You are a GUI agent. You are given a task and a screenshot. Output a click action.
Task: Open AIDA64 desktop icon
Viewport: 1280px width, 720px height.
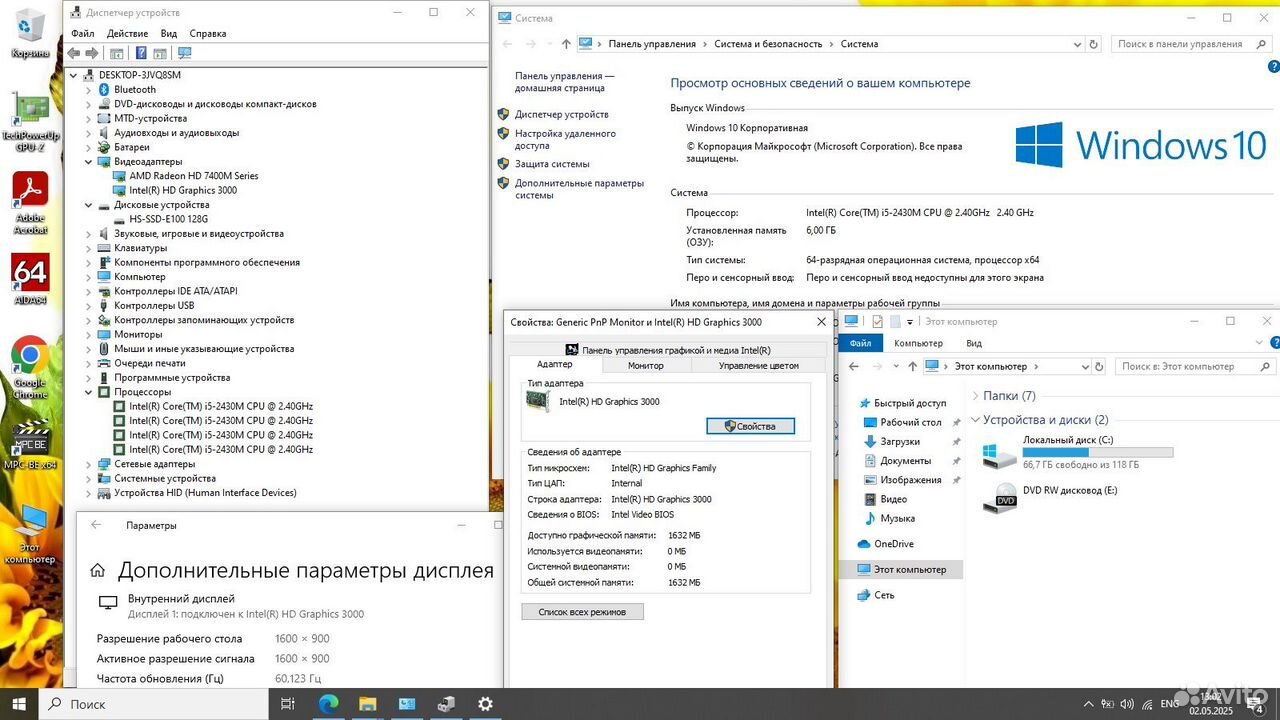(30, 279)
